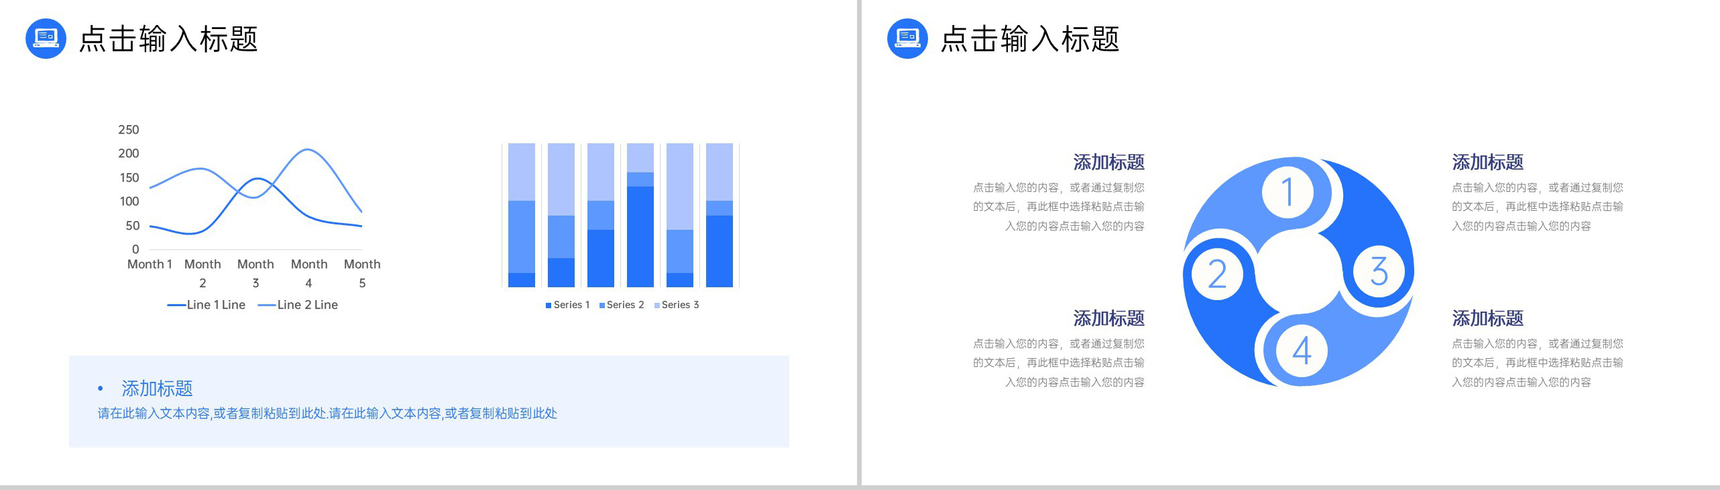Viewport: 1720px width, 490px height.
Task: Select the 添加标题 bullet in blue box
Action: click(x=156, y=388)
